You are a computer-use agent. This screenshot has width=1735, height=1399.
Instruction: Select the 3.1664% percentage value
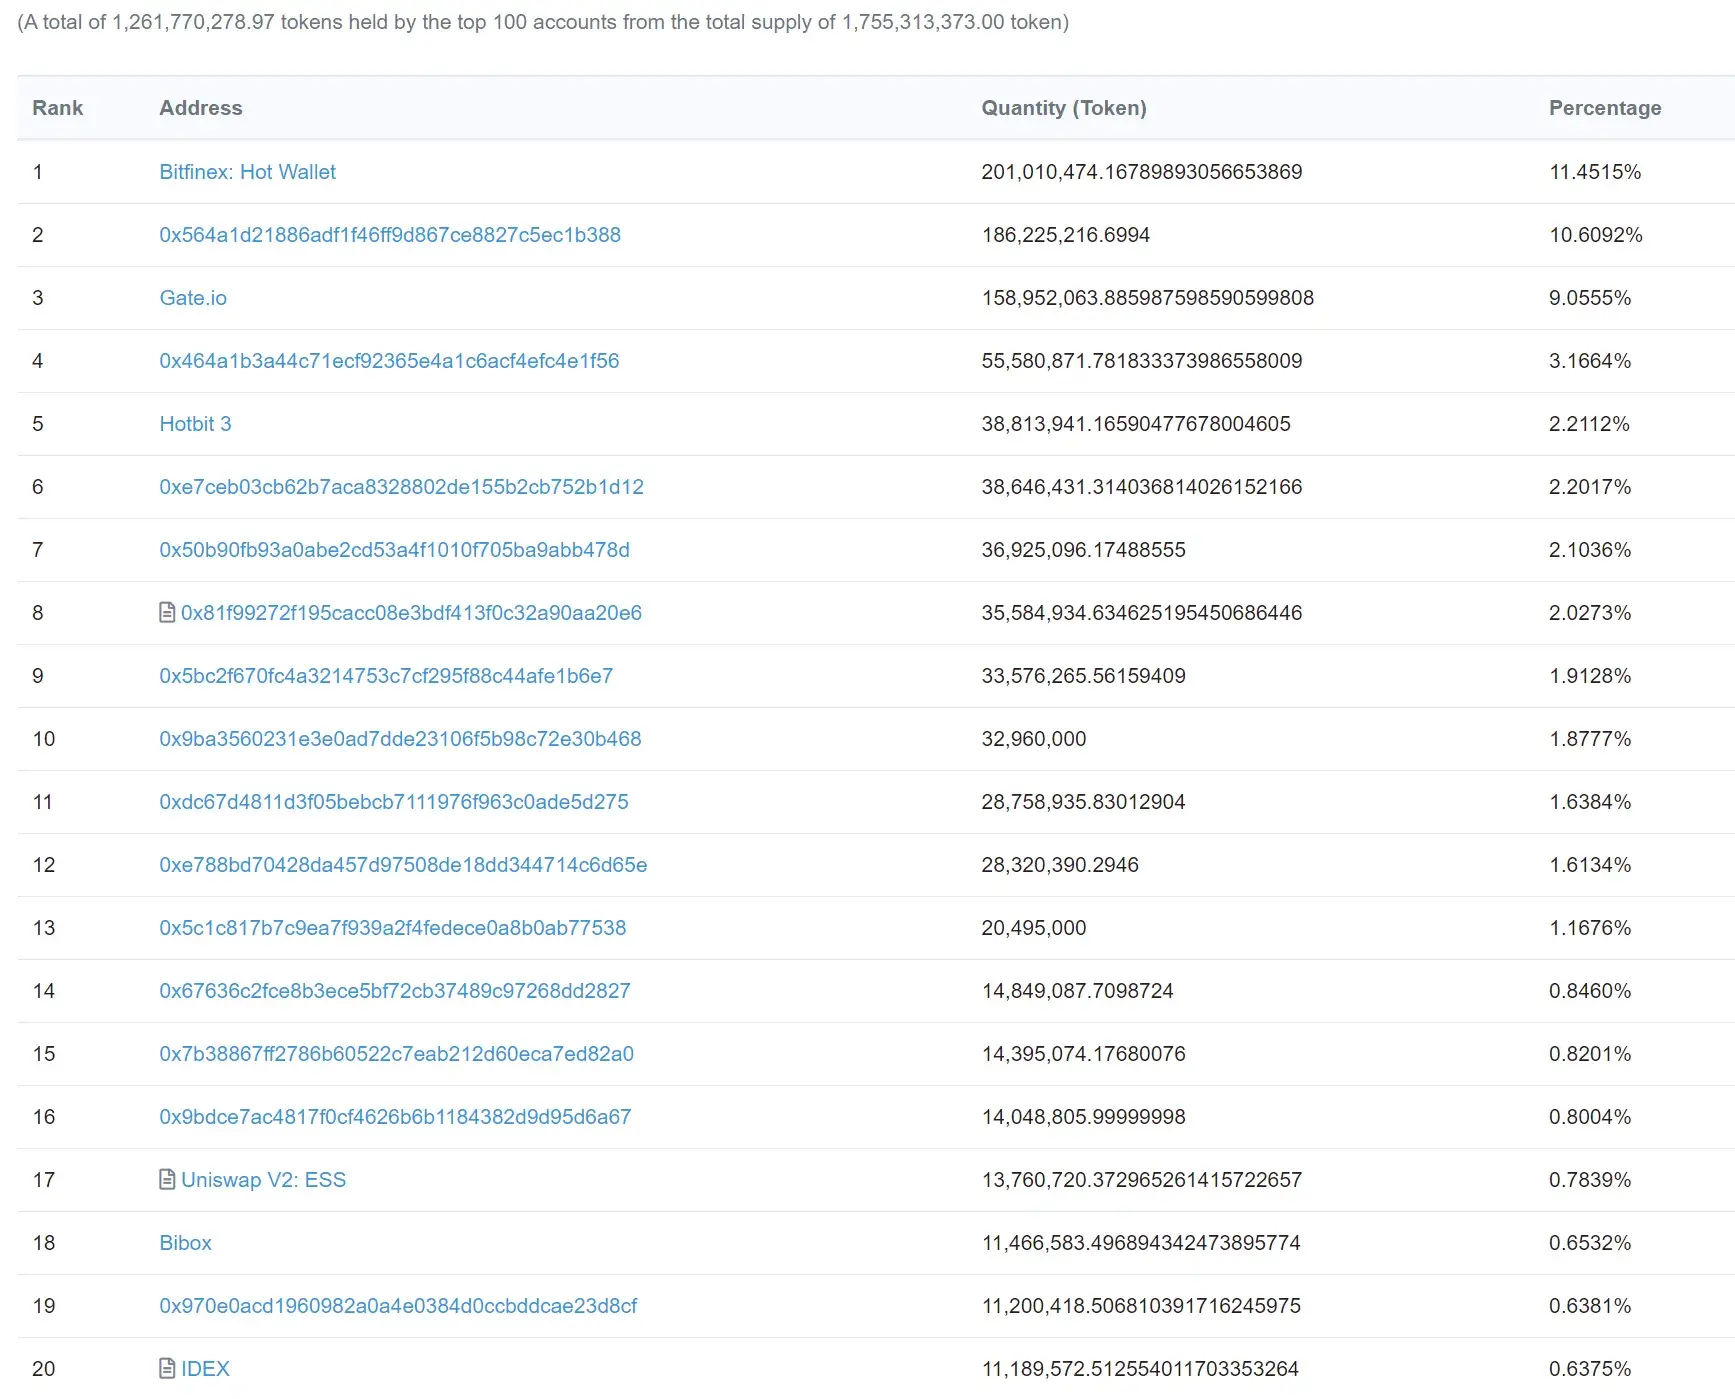1590,361
